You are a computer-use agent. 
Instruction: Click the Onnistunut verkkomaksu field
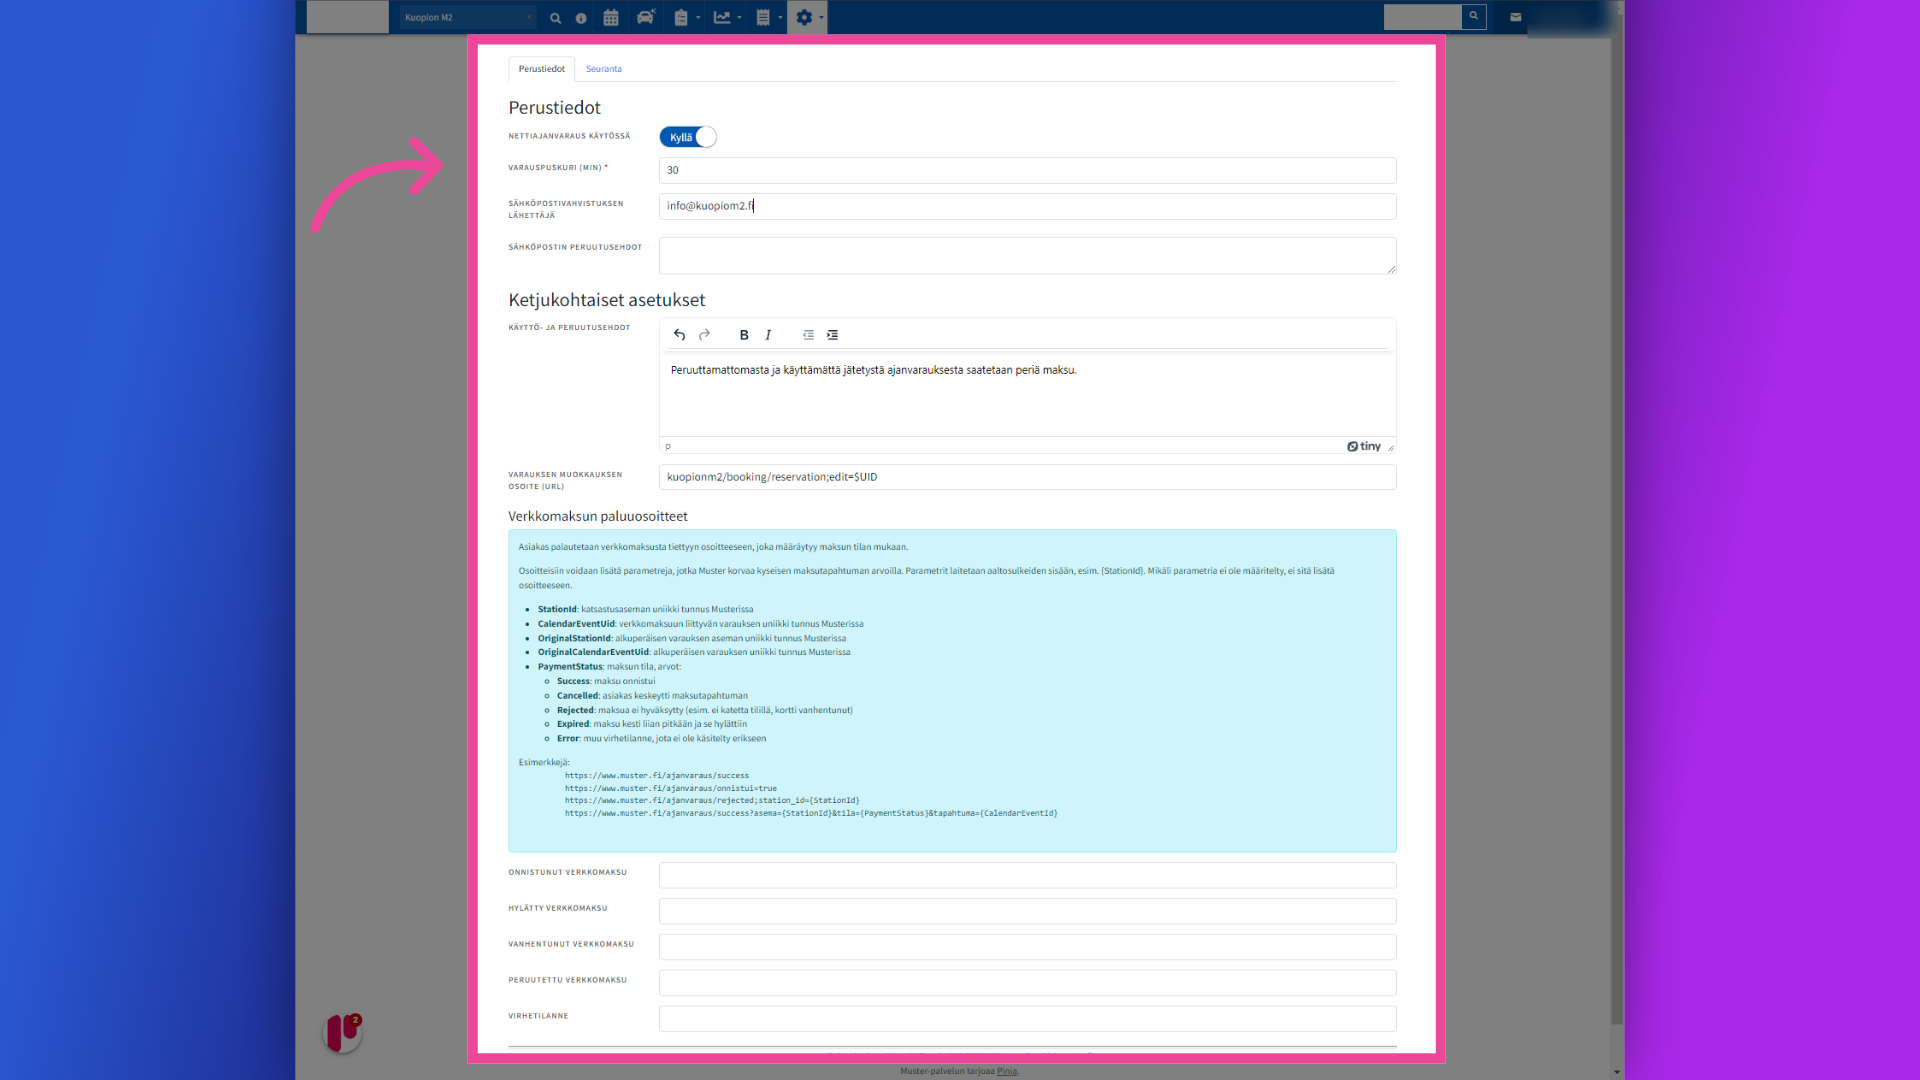1027,875
